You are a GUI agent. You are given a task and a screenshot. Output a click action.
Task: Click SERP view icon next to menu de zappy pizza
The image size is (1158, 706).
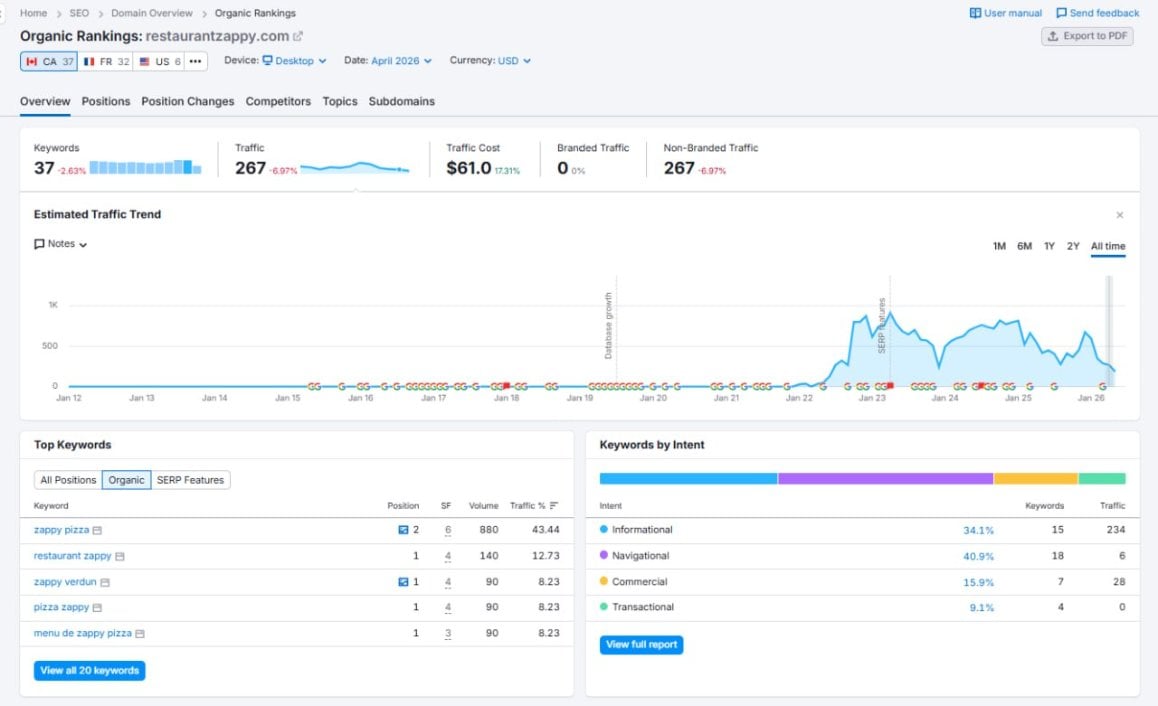pyautogui.click(x=140, y=634)
